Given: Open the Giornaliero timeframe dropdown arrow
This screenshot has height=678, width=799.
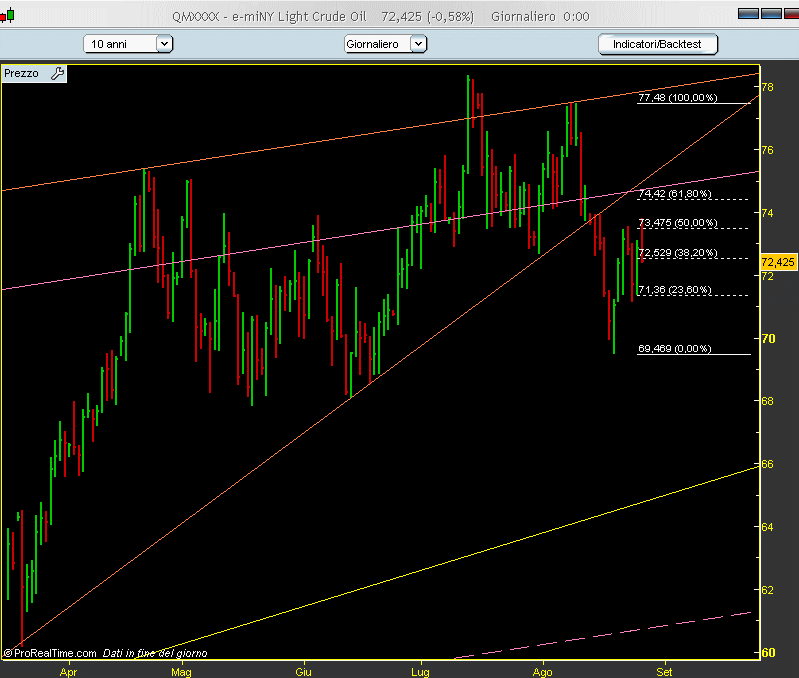Looking at the screenshot, I should pos(418,44).
